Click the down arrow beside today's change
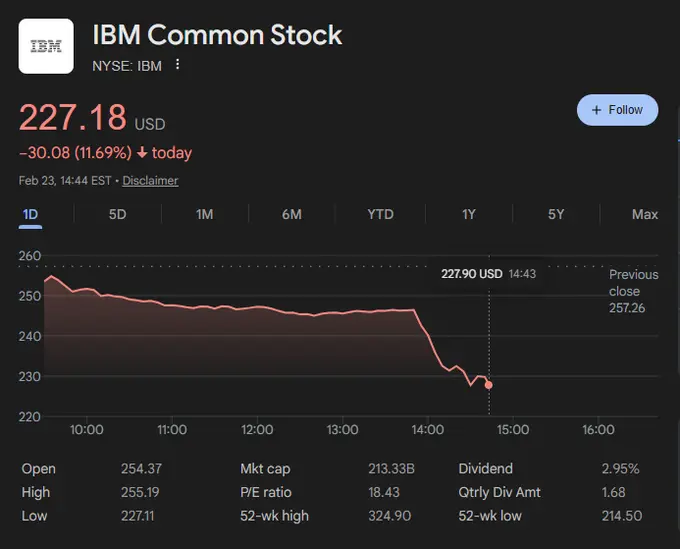 click(142, 153)
